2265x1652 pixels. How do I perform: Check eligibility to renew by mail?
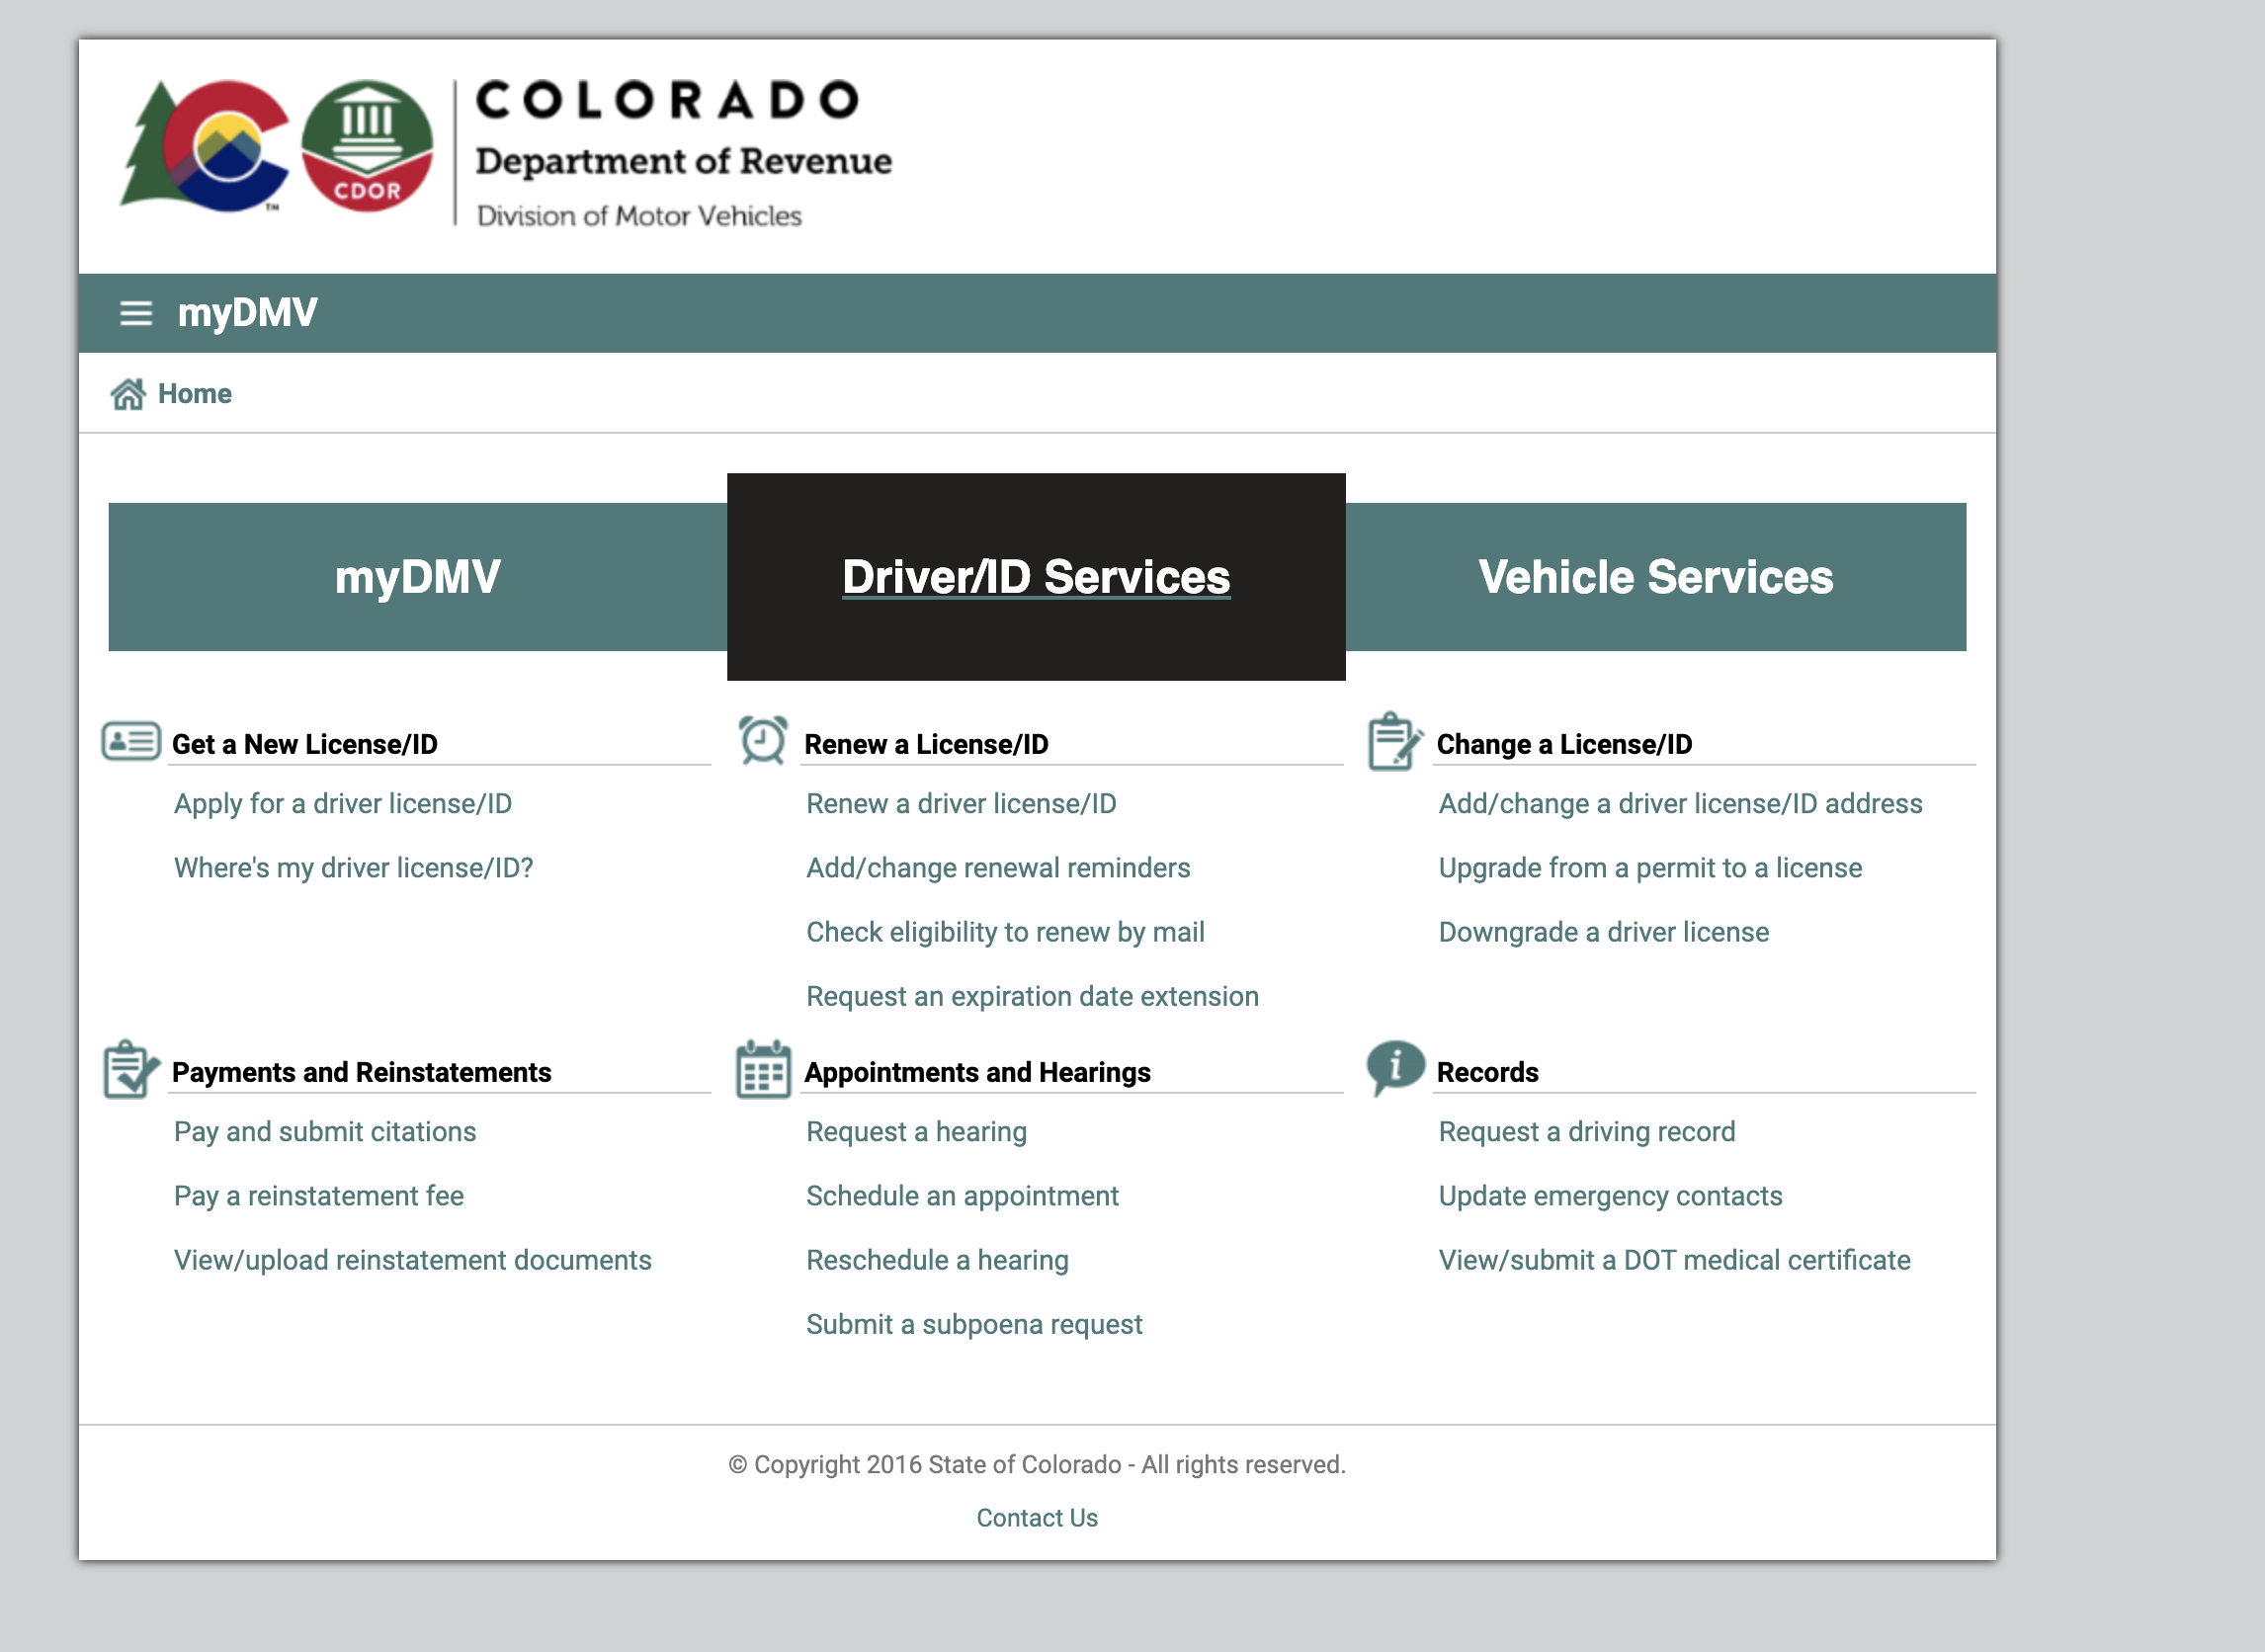pos(1005,932)
